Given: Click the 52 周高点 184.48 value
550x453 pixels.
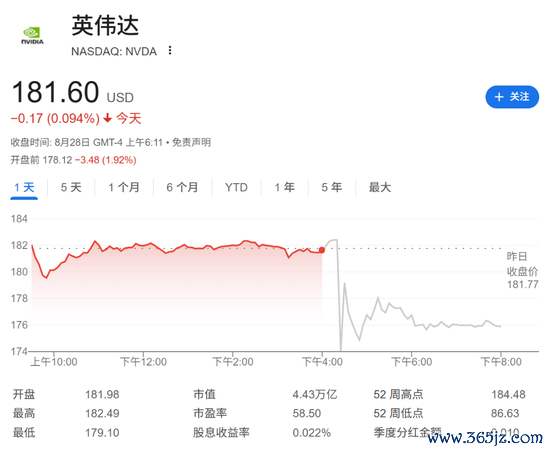Looking at the screenshot, I should point(508,394).
